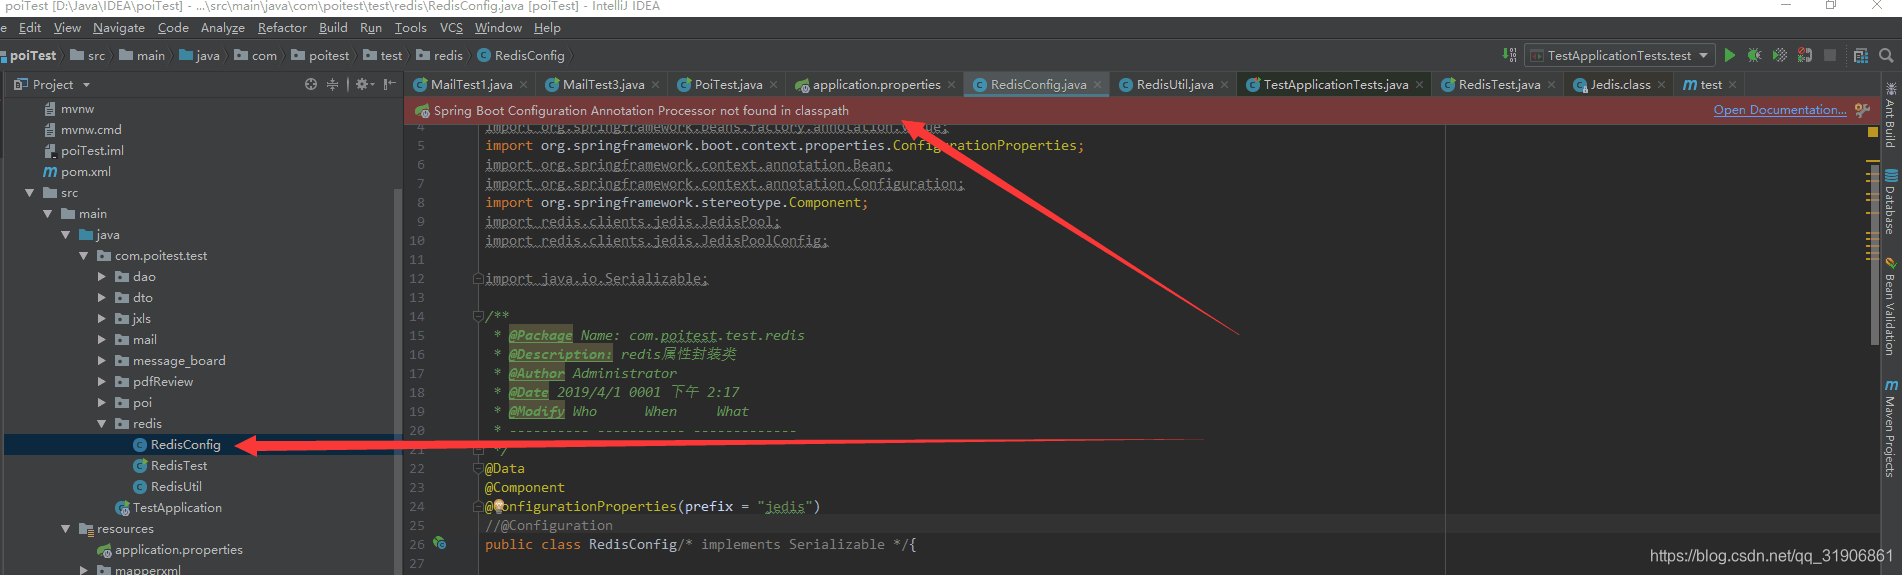Screen dimensions: 1902x575
Task: Run TestApplicationTests.test with green play icon
Action: (1730, 55)
